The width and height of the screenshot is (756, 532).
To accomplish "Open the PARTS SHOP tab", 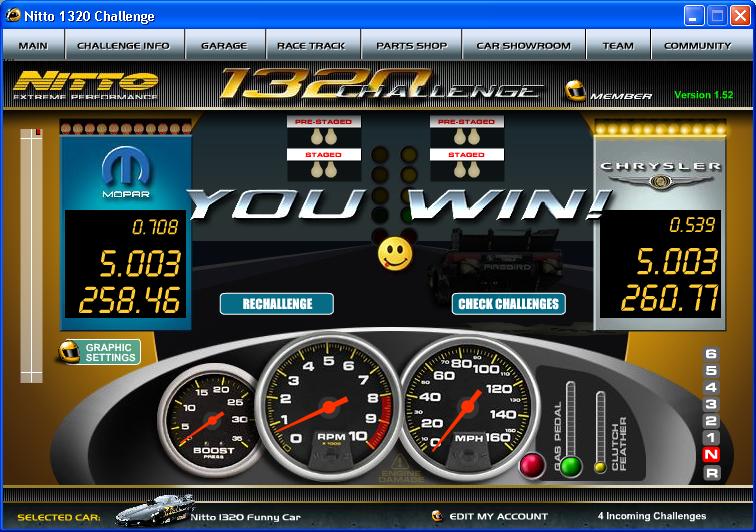I will pyautogui.click(x=411, y=45).
